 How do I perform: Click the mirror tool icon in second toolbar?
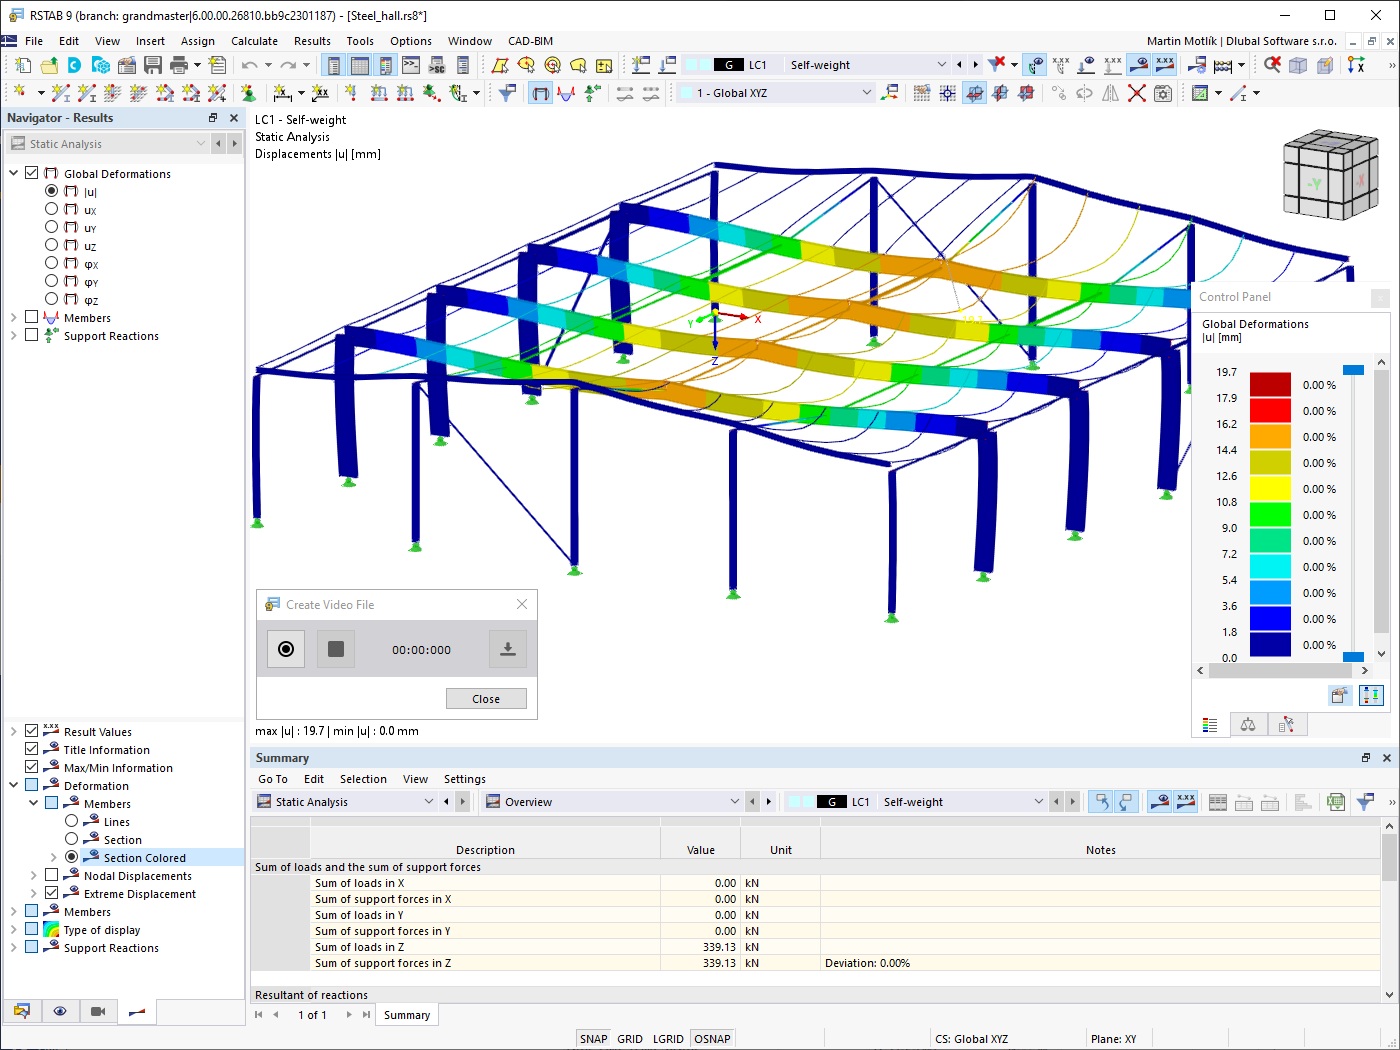[1111, 93]
